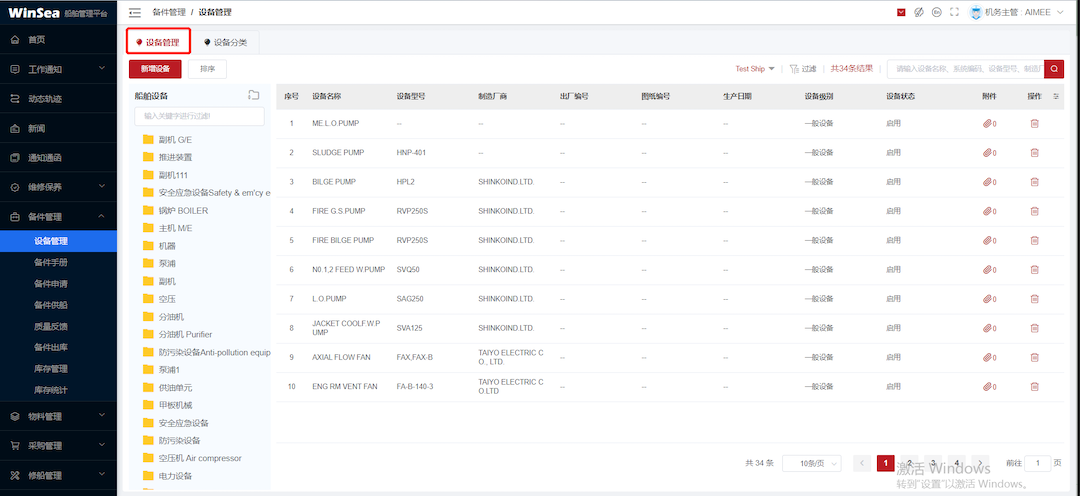This screenshot has height=496, width=1080.
Task: Delete the SLUDGE PUMP row
Action: pyautogui.click(x=1034, y=152)
